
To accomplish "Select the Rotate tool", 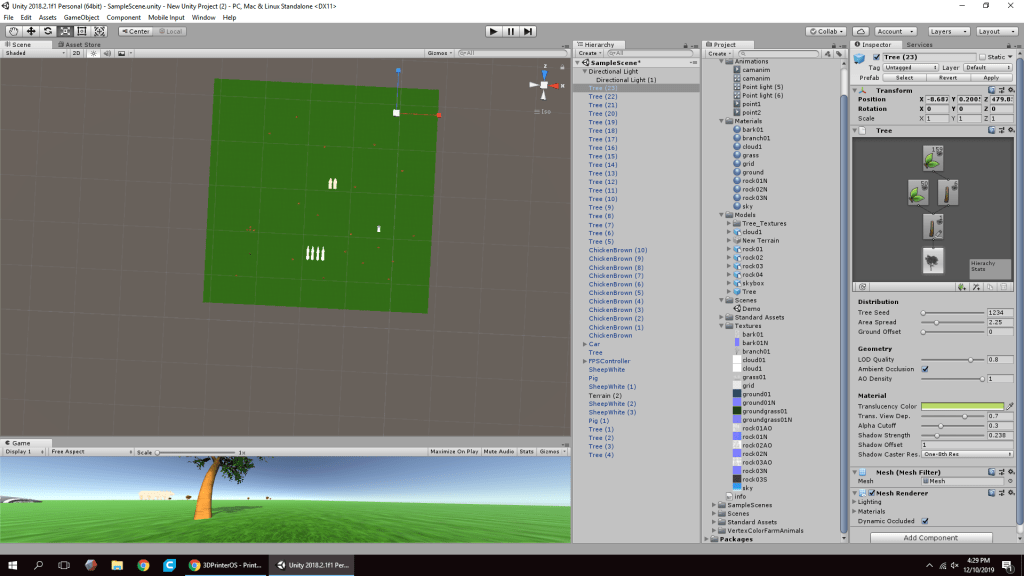I will (x=47, y=31).
